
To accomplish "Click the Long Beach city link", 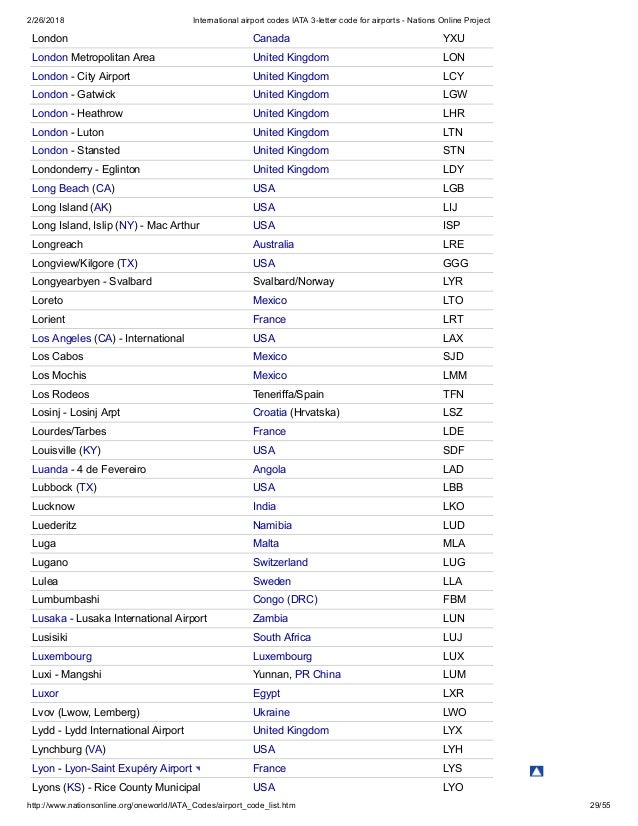I will click(x=60, y=189).
